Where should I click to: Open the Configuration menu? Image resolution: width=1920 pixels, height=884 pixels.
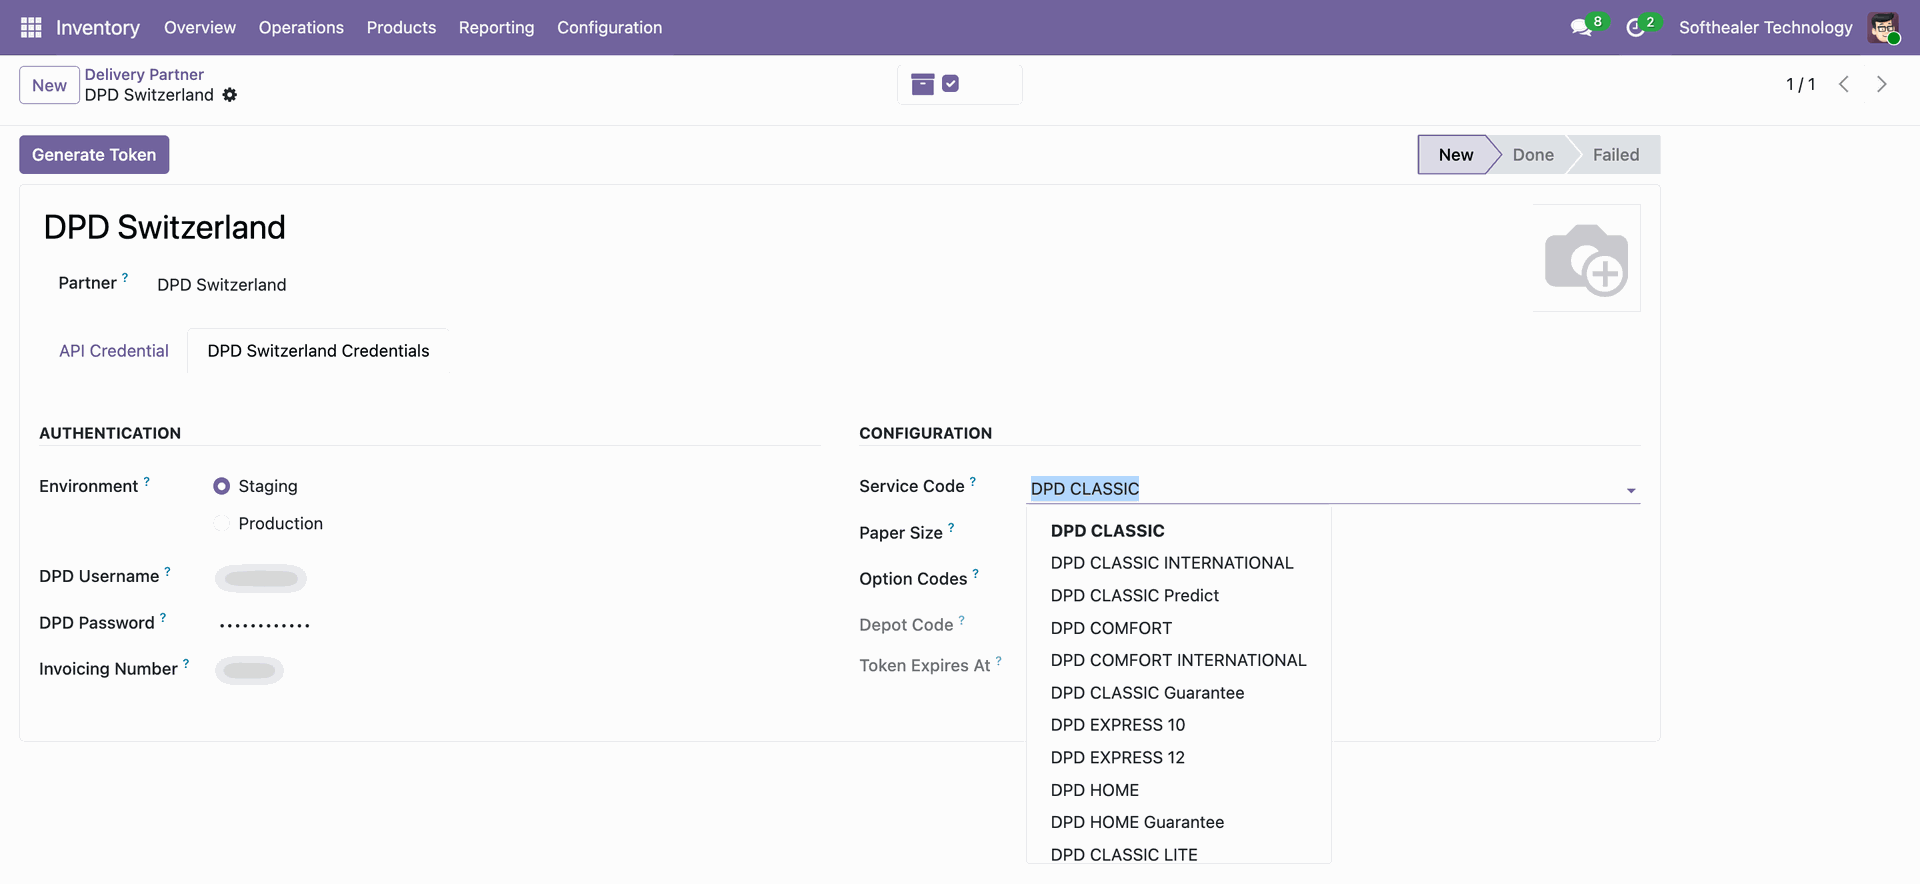[609, 27]
